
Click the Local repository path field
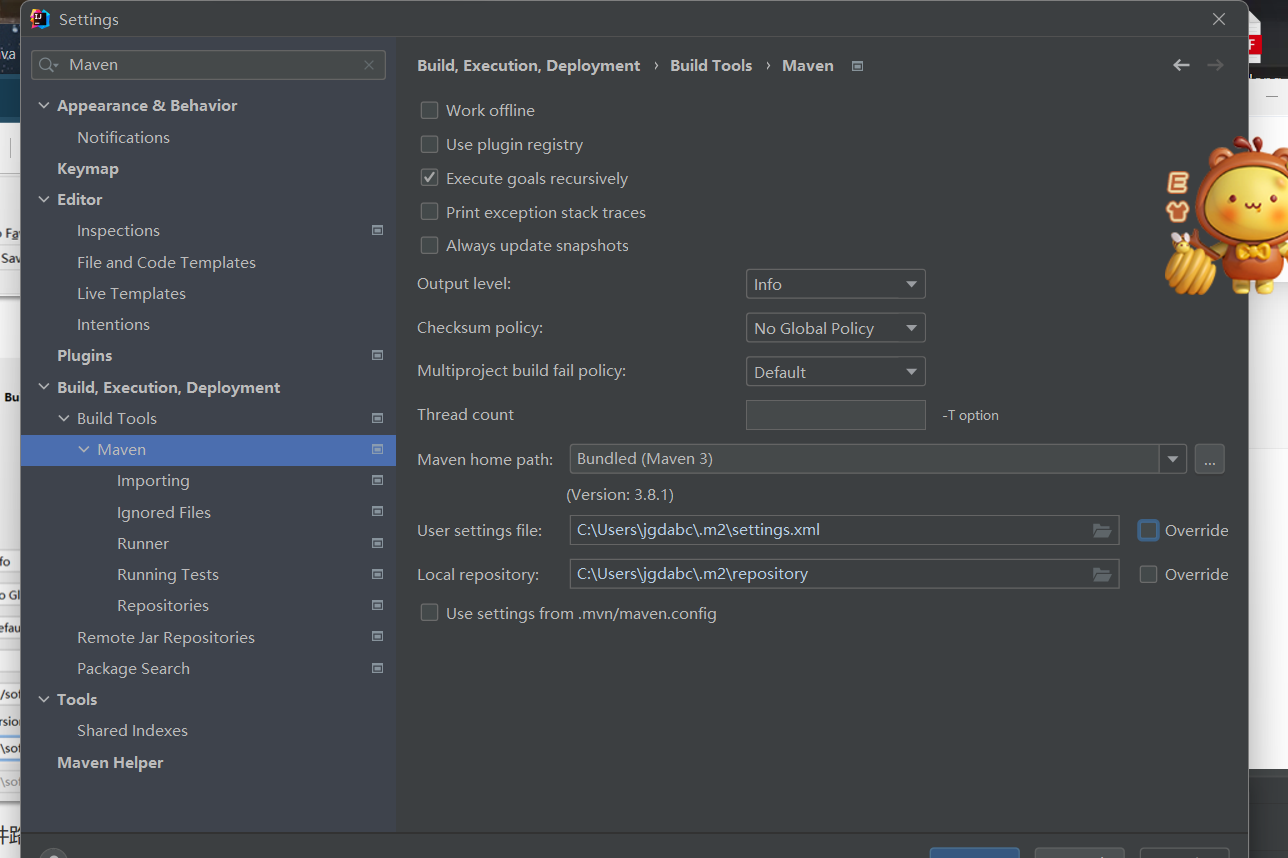pos(844,574)
